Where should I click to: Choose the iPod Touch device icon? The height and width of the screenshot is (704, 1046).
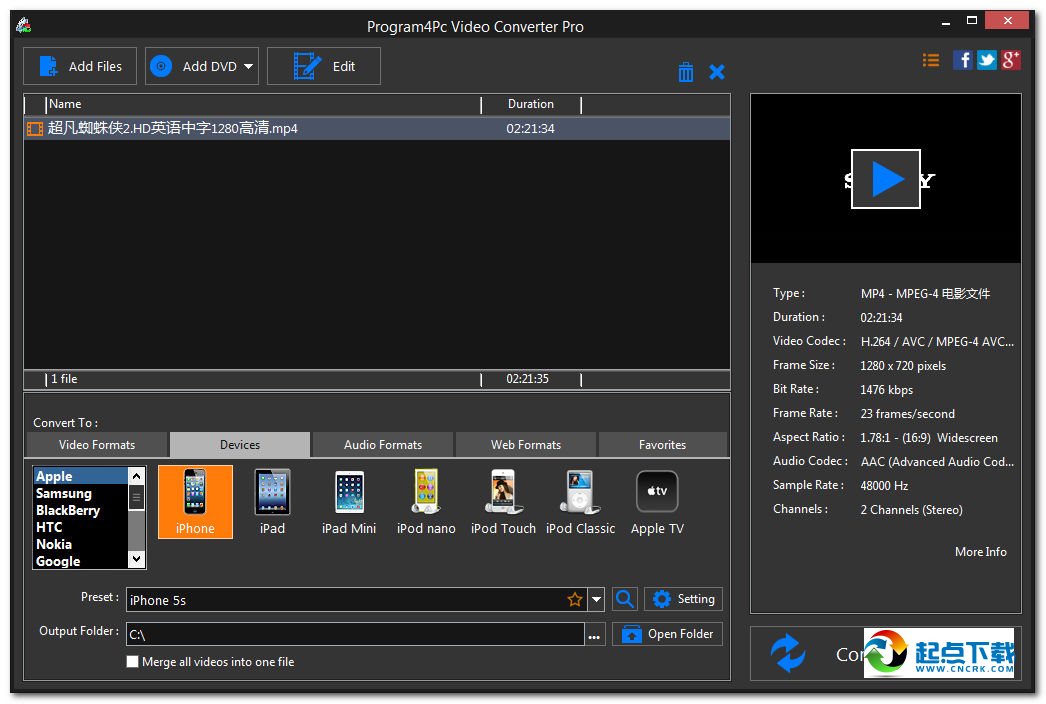tap(503, 502)
